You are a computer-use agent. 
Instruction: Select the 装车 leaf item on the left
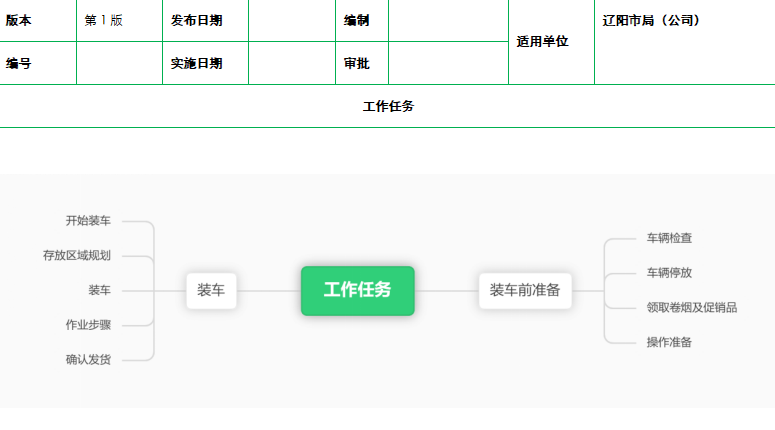(x=99, y=291)
